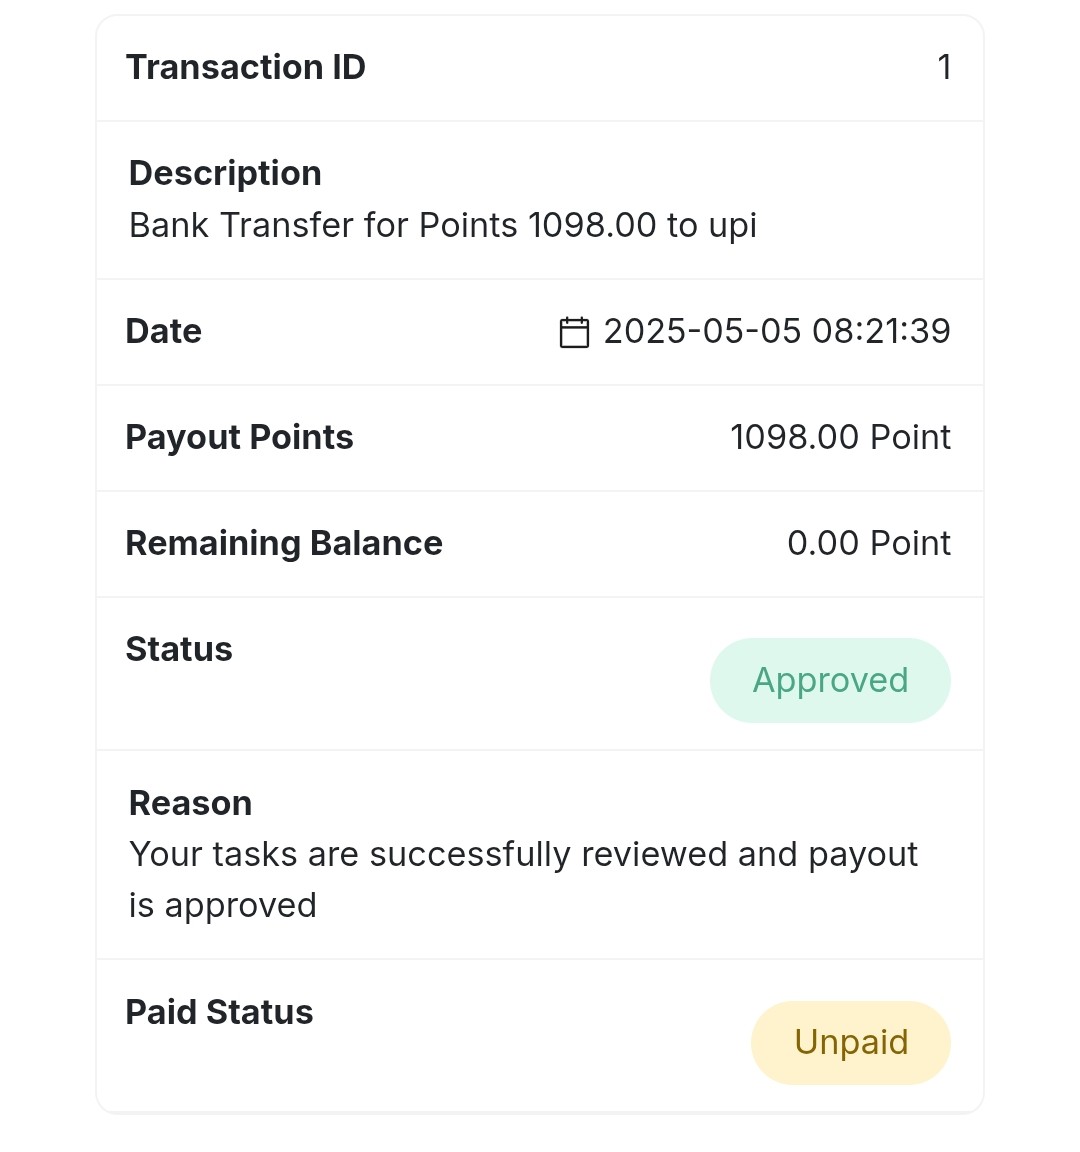1080x1152 pixels.
Task: Click the 2025-05-05 08:21:39 timestamp
Action: click(x=777, y=331)
